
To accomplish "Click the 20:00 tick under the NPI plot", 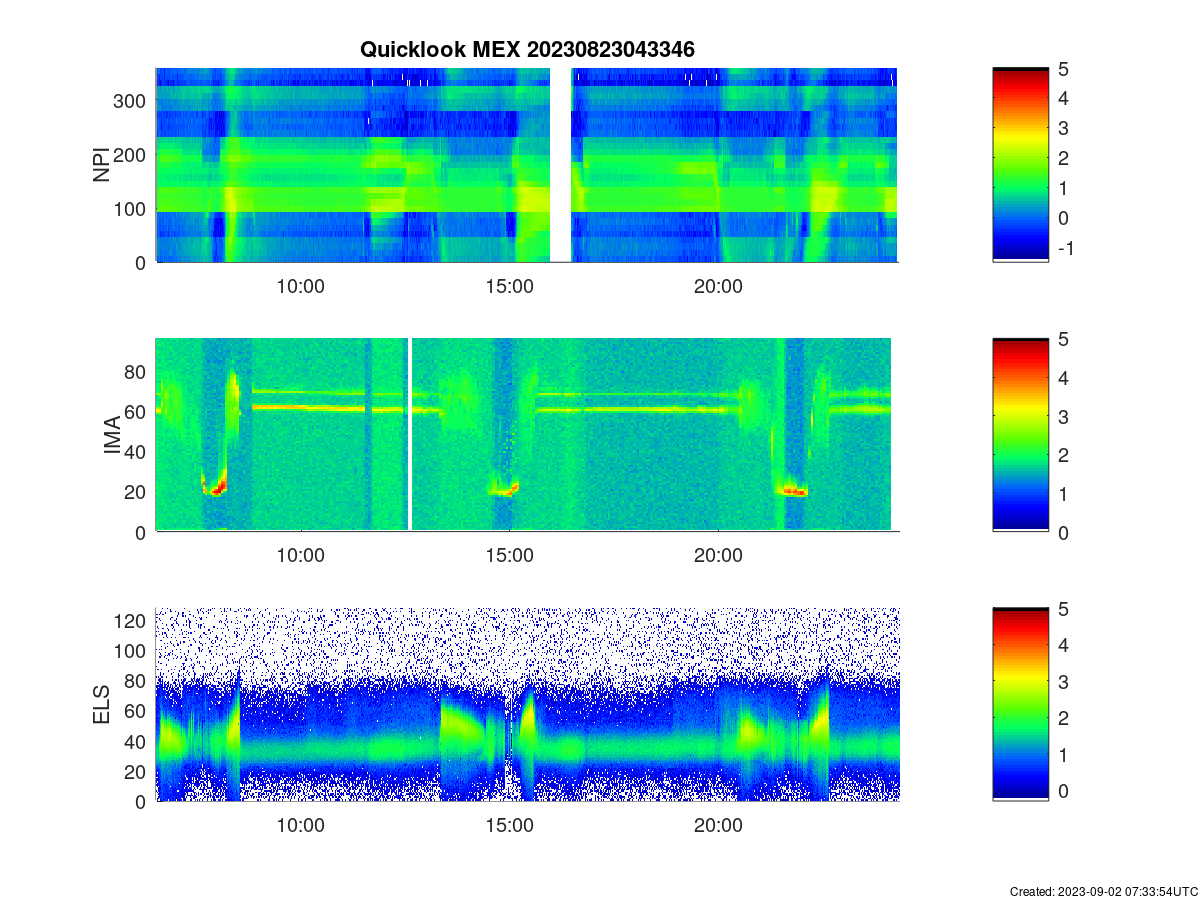I will pyautogui.click(x=718, y=286).
